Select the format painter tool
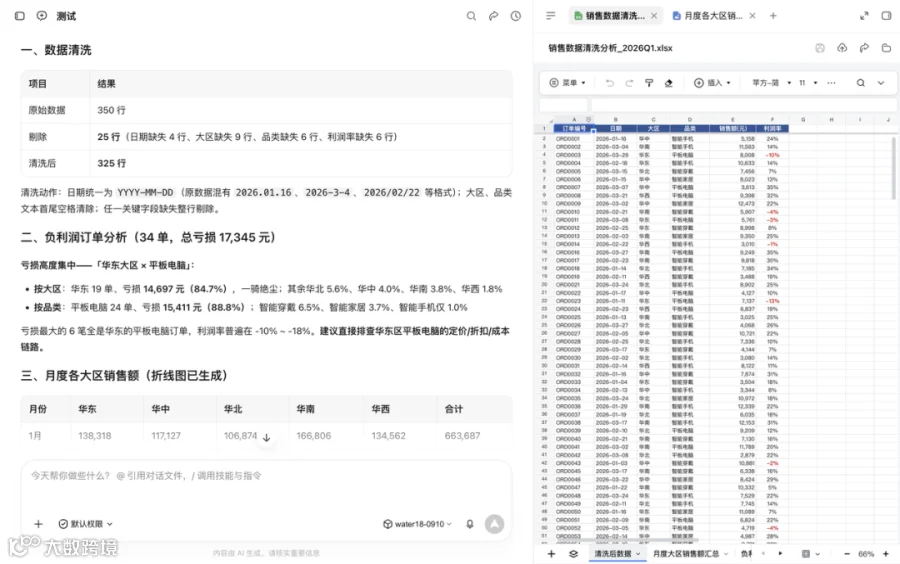Viewport: 900px width, 564px height. (x=649, y=83)
